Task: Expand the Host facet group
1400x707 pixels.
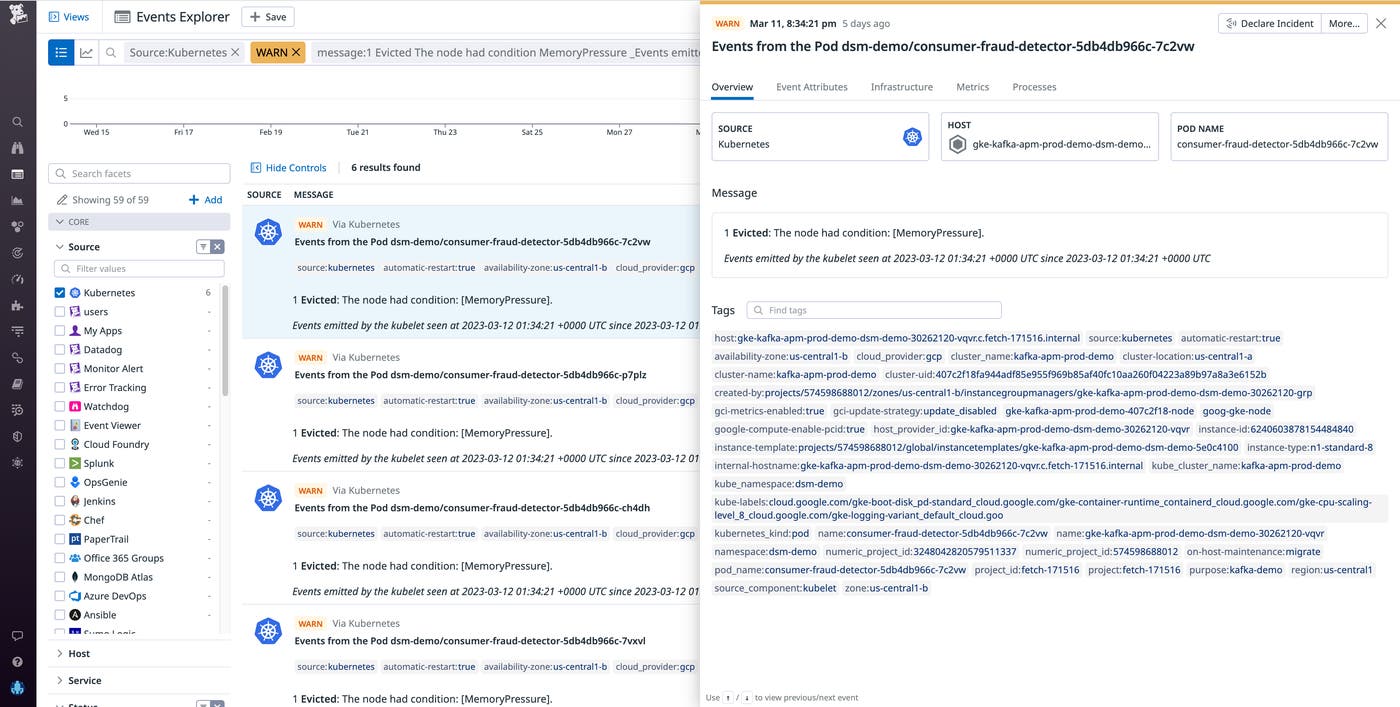Action: [x=79, y=654]
